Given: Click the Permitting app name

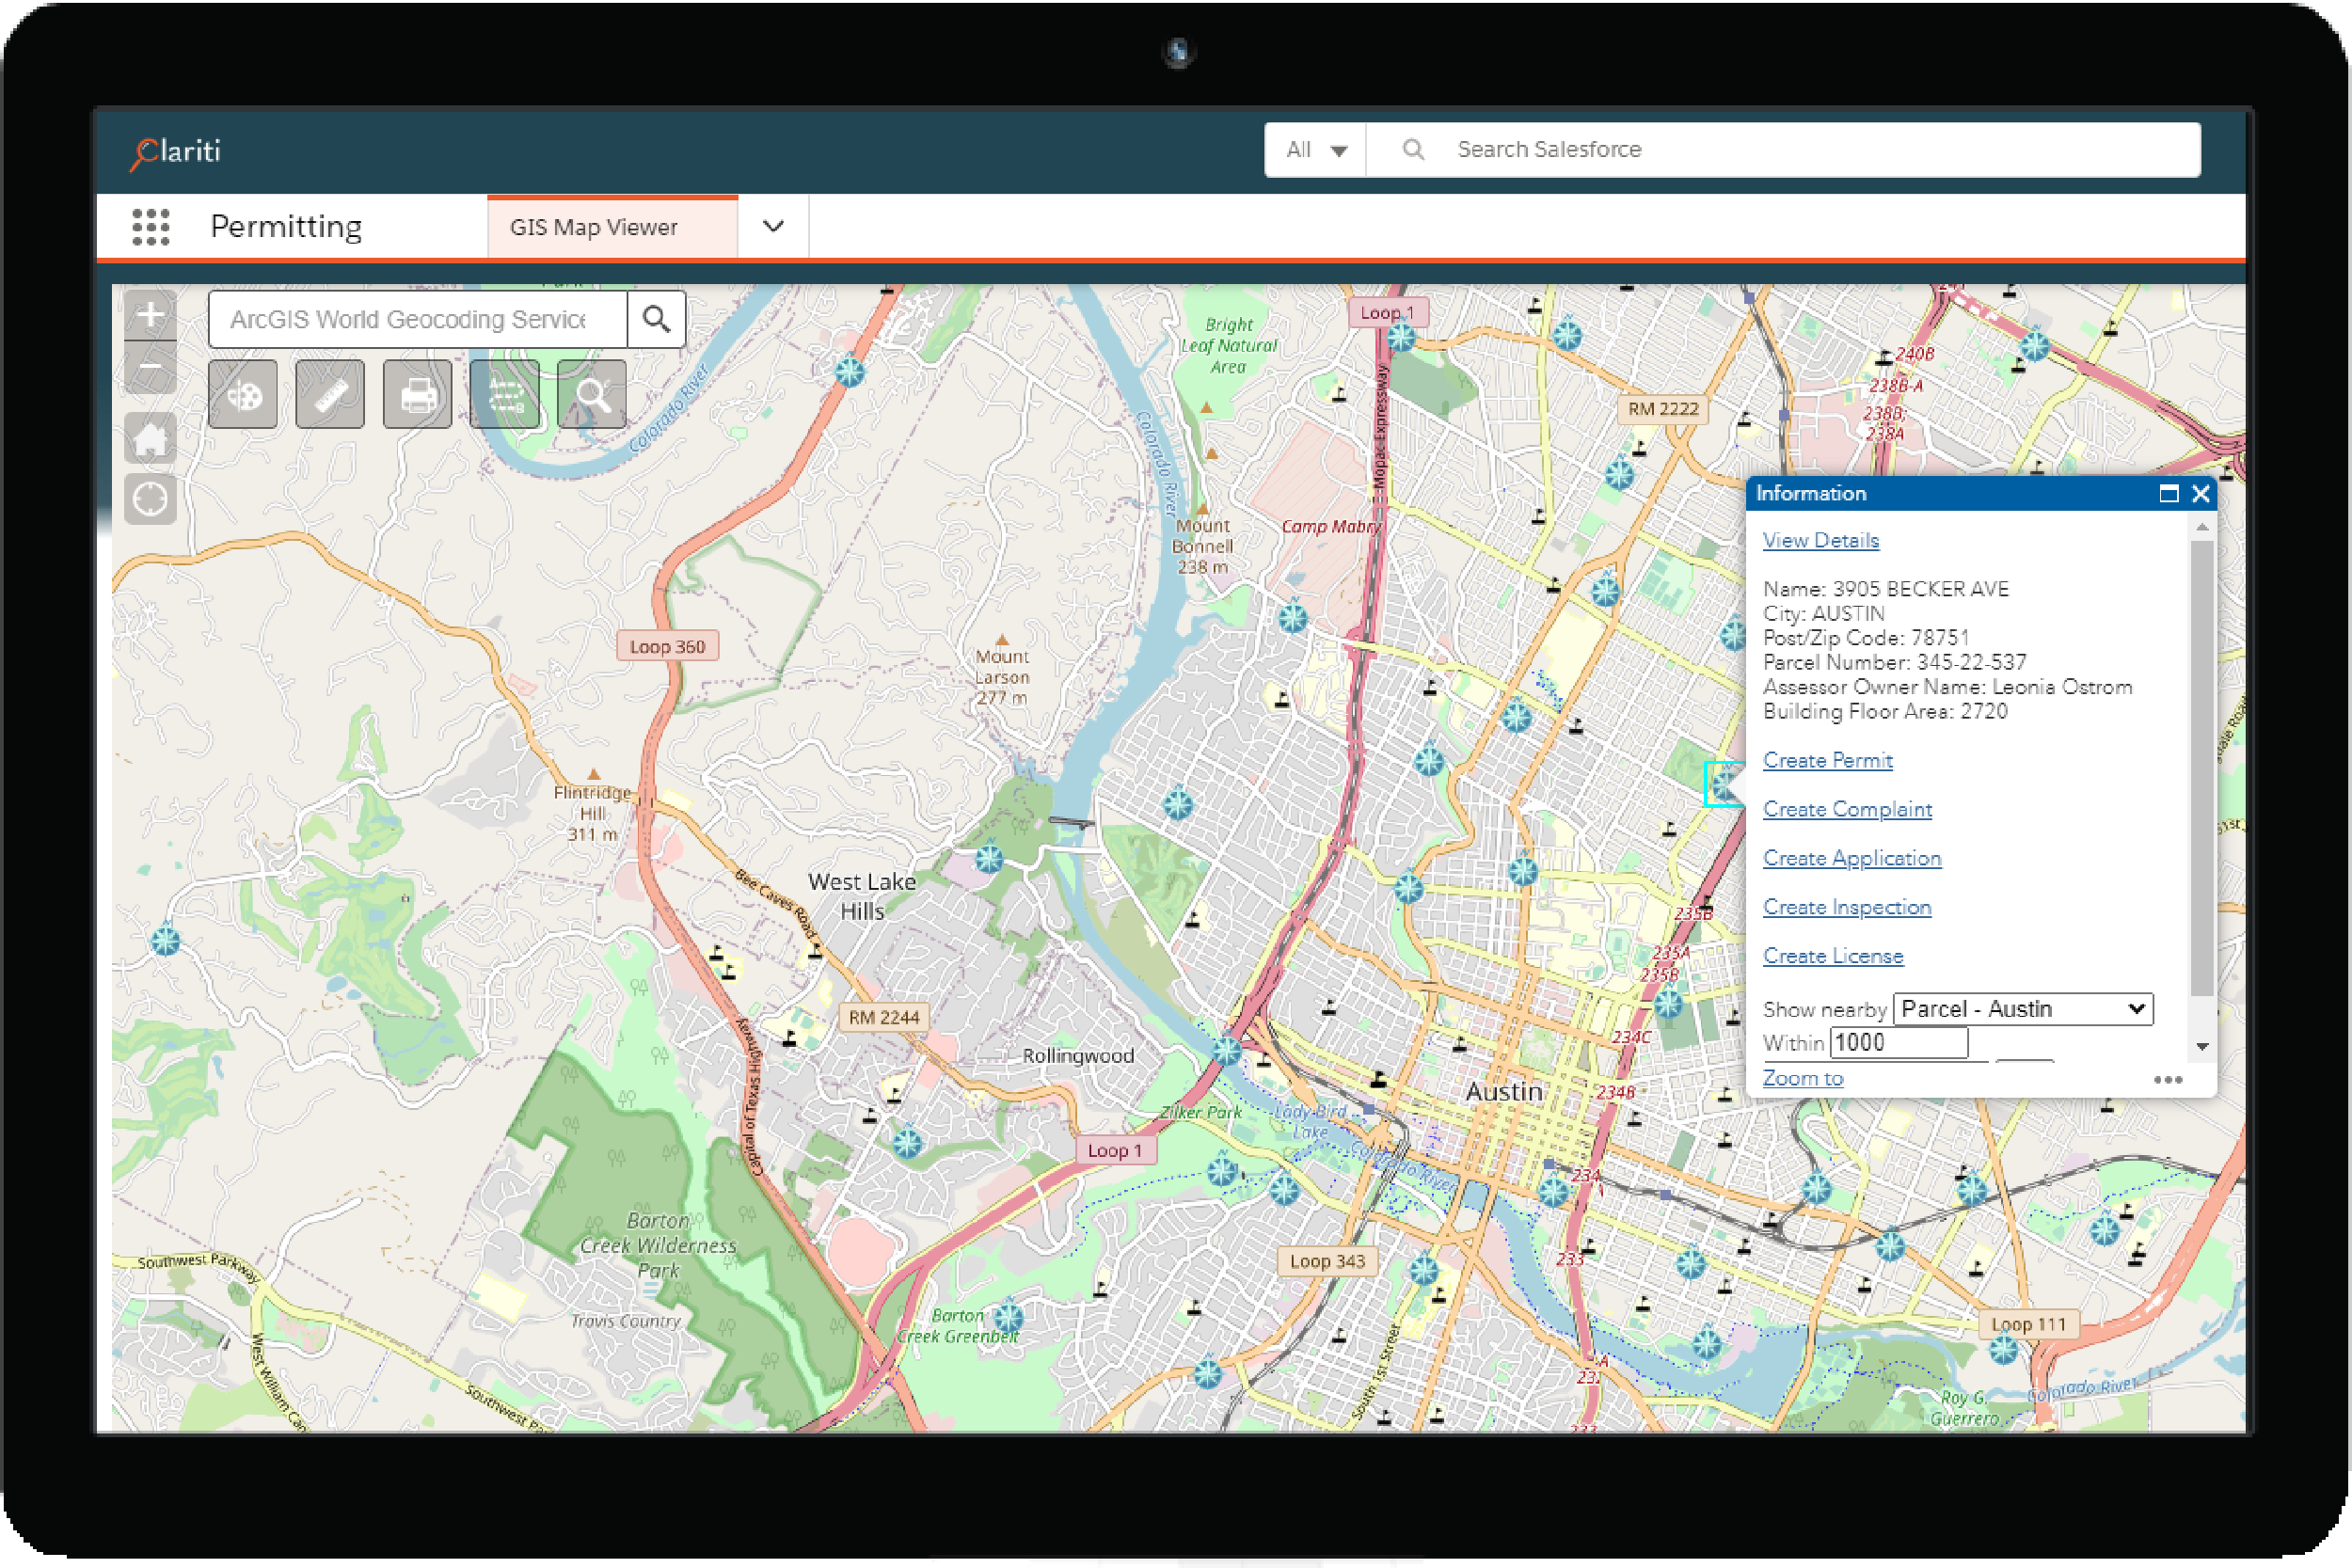Looking at the screenshot, I should [286, 227].
